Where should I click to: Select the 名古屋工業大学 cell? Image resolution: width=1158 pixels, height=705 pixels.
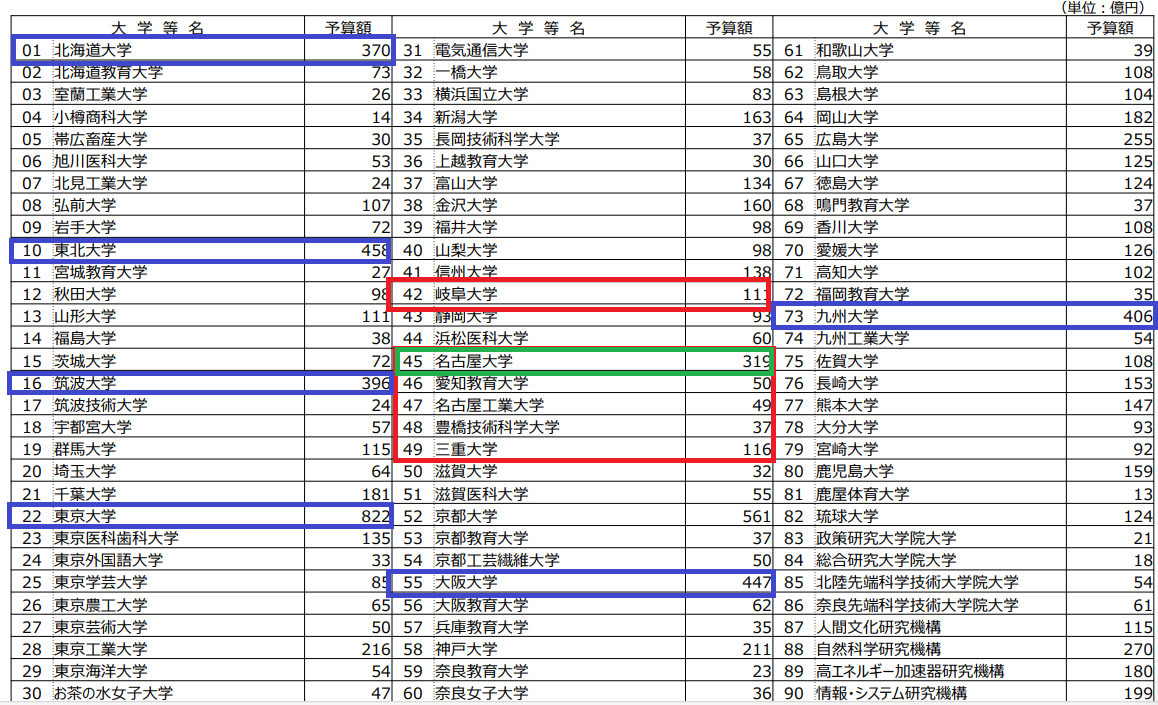coord(489,405)
